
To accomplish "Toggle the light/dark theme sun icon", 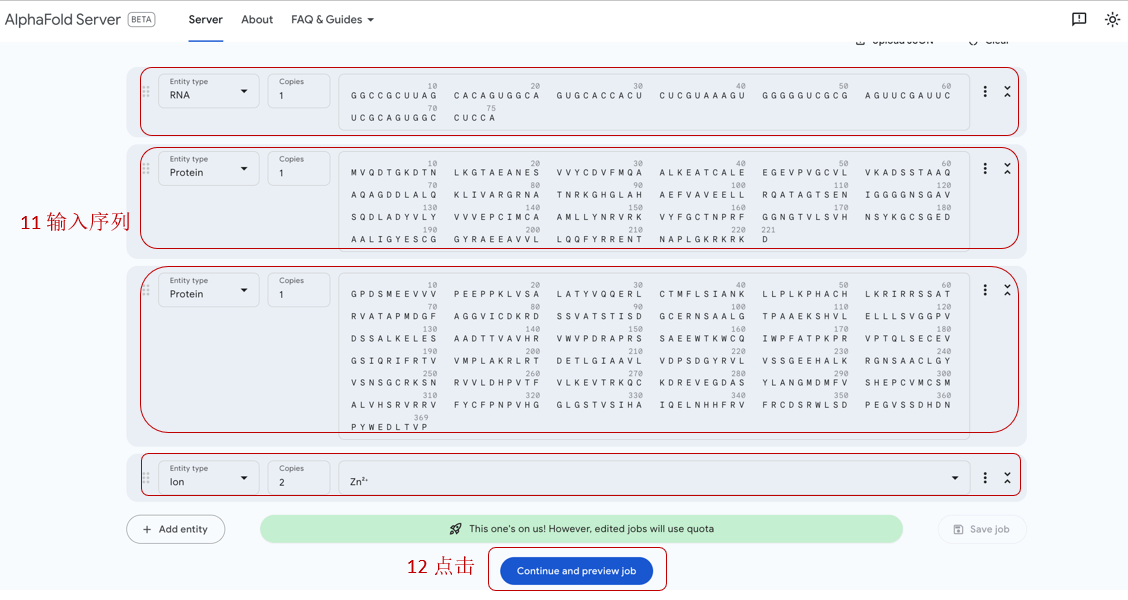I will [1112, 19].
